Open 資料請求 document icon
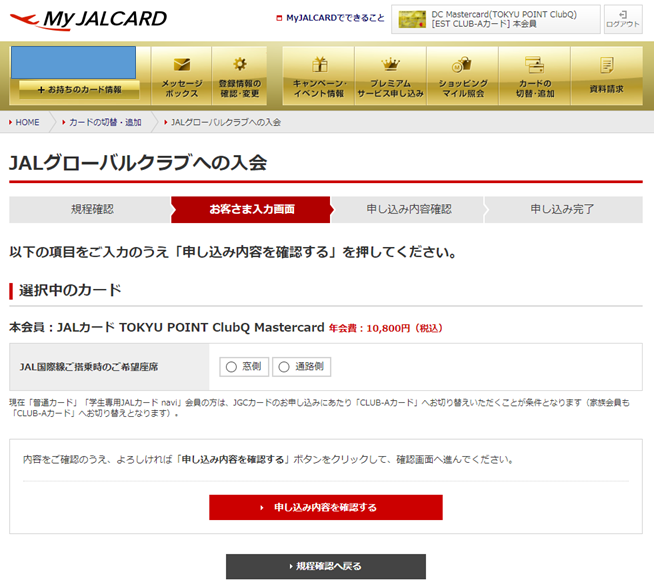The width and height of the screenshot is (654, 582). [606, 65]
